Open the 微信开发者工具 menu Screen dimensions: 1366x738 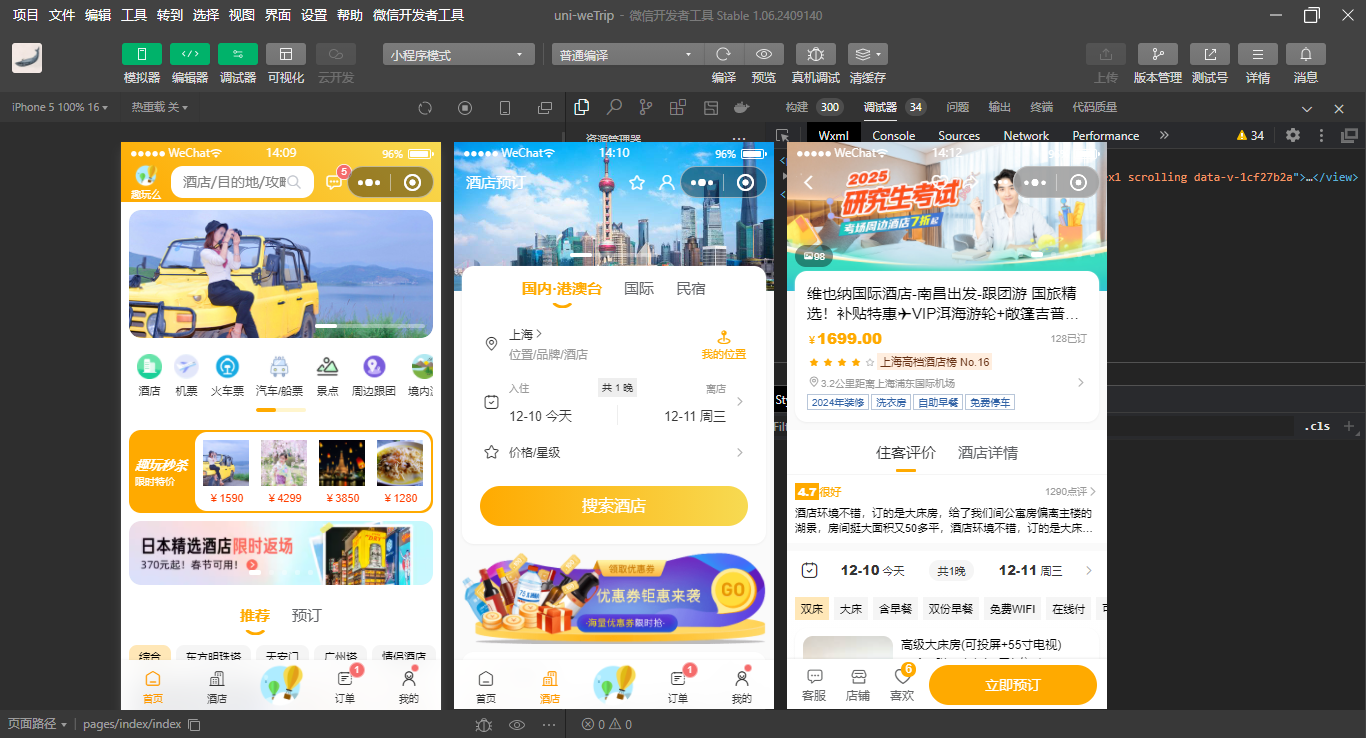(x=418, y=15)
